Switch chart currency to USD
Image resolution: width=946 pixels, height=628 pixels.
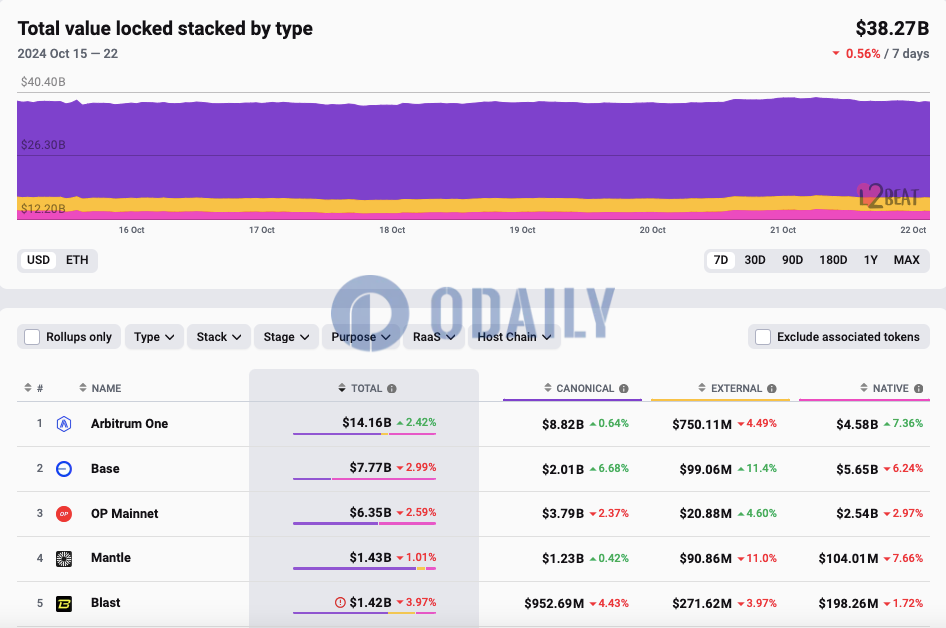coord(38,260)
